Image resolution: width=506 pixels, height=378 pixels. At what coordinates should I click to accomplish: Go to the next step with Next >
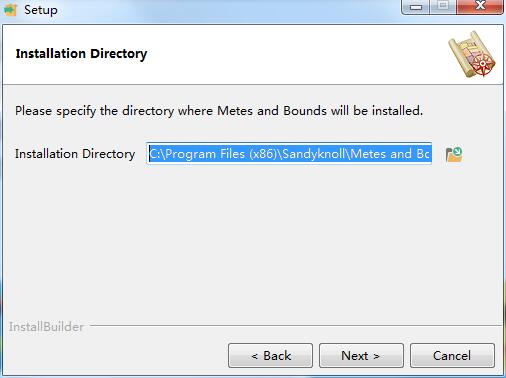[x=361, y=356]
